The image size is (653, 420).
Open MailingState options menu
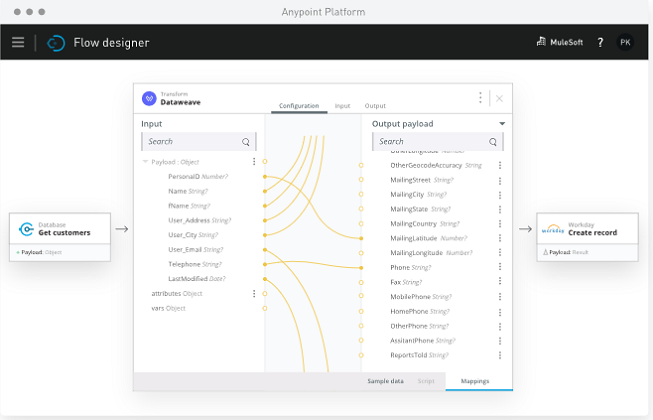(500, 209)
